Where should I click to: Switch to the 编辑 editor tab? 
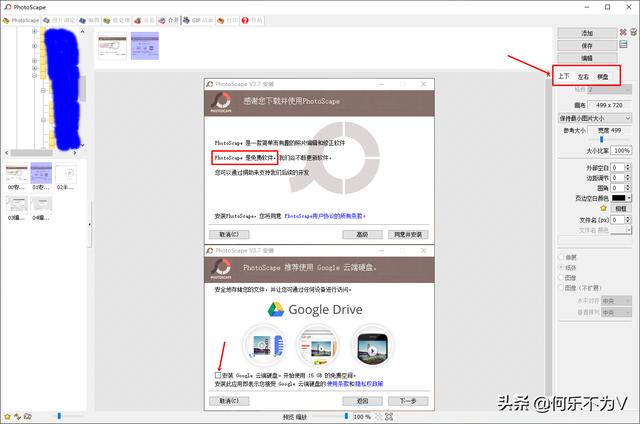89,20
